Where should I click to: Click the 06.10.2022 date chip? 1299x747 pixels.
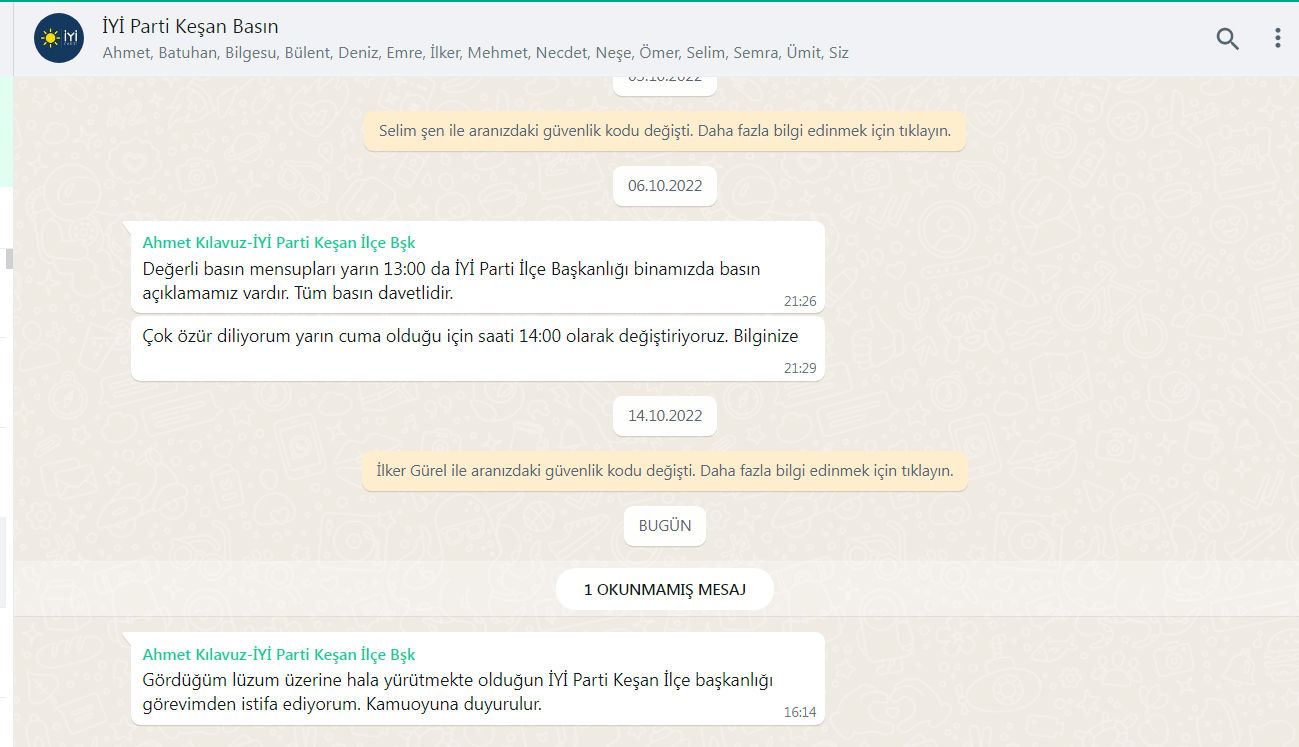tap(664, 186)
